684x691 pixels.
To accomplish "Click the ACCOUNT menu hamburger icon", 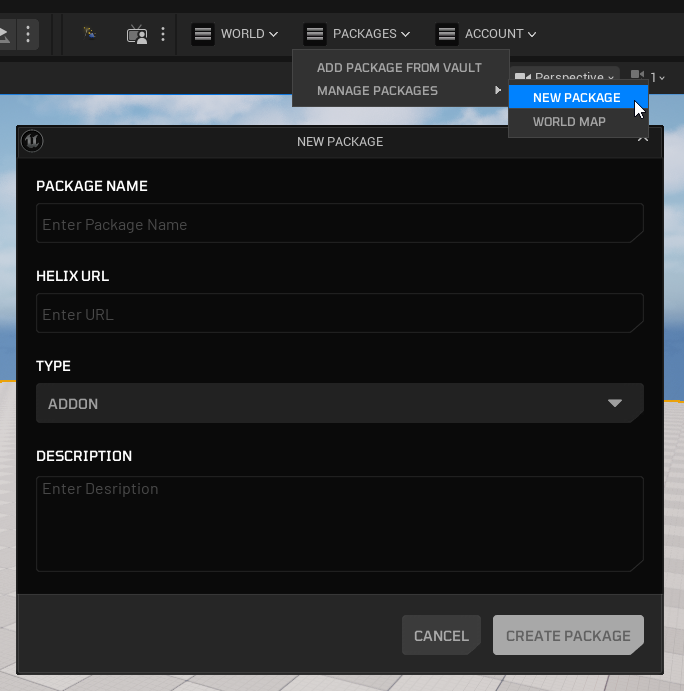I will tap(447, 34).
